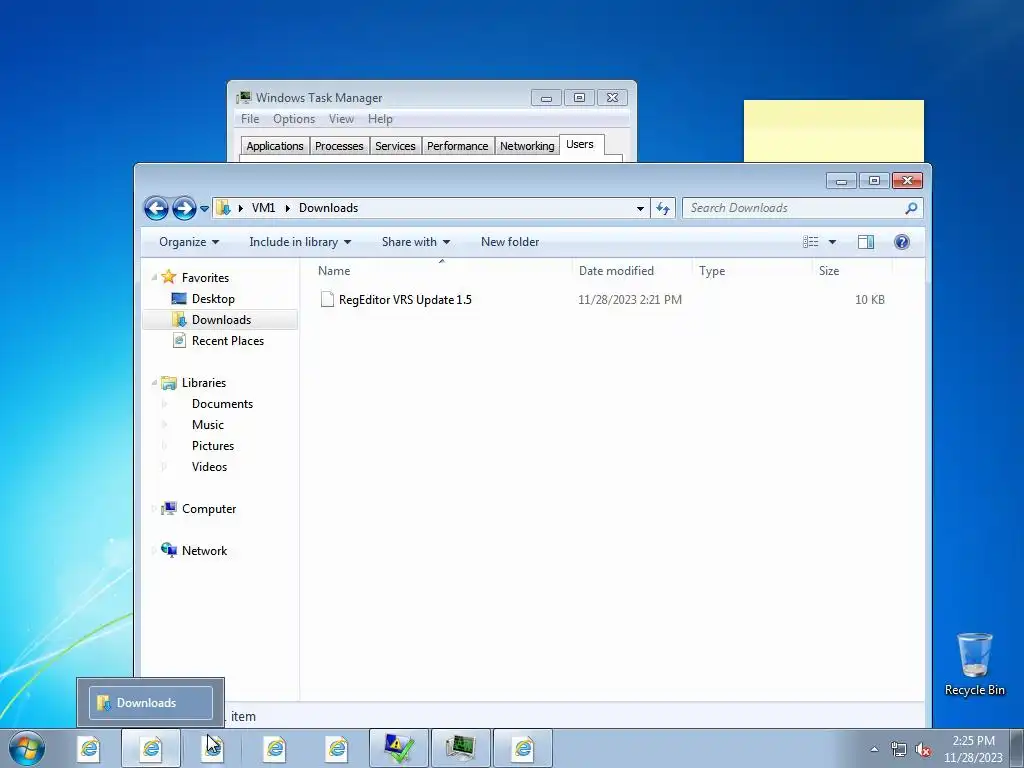Open the clock showing 2:25 PM
The image size is (1024, 768).
coord(973,748)
